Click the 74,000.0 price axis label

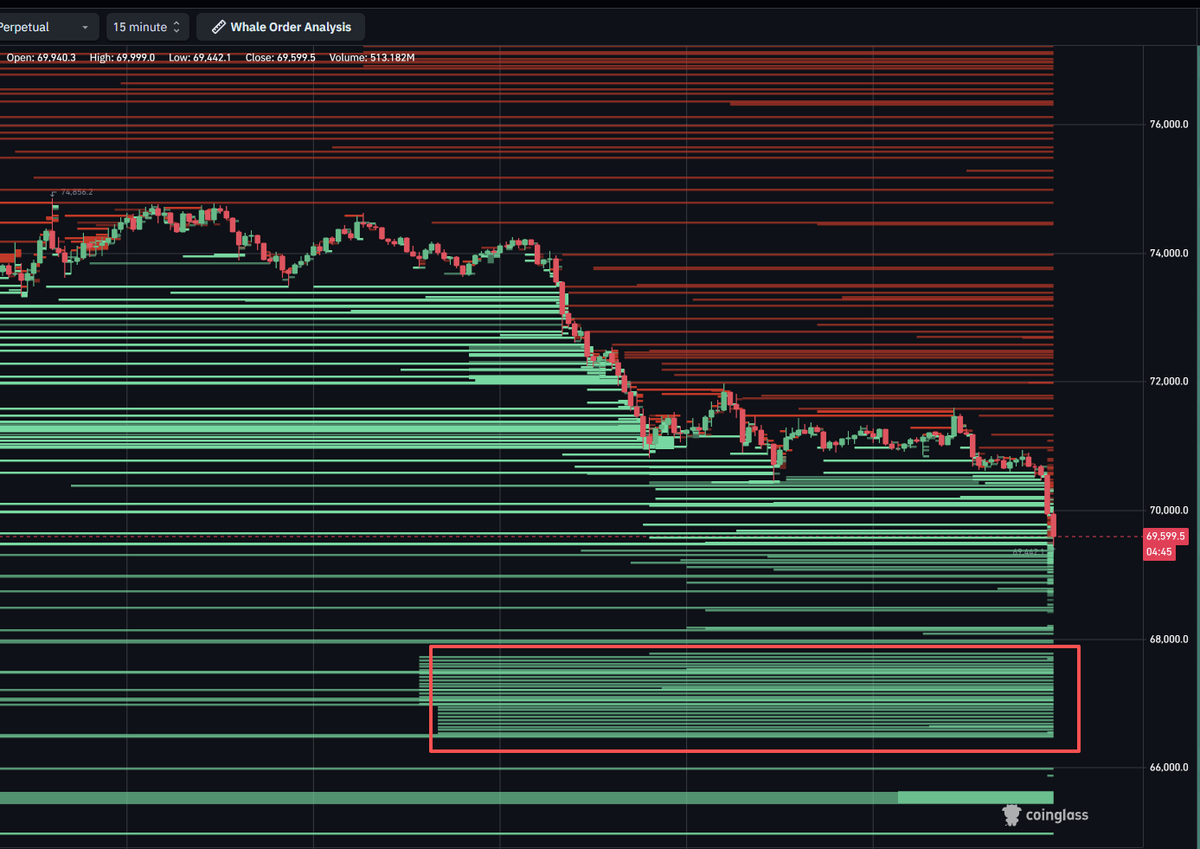(x=1168, y=253)
